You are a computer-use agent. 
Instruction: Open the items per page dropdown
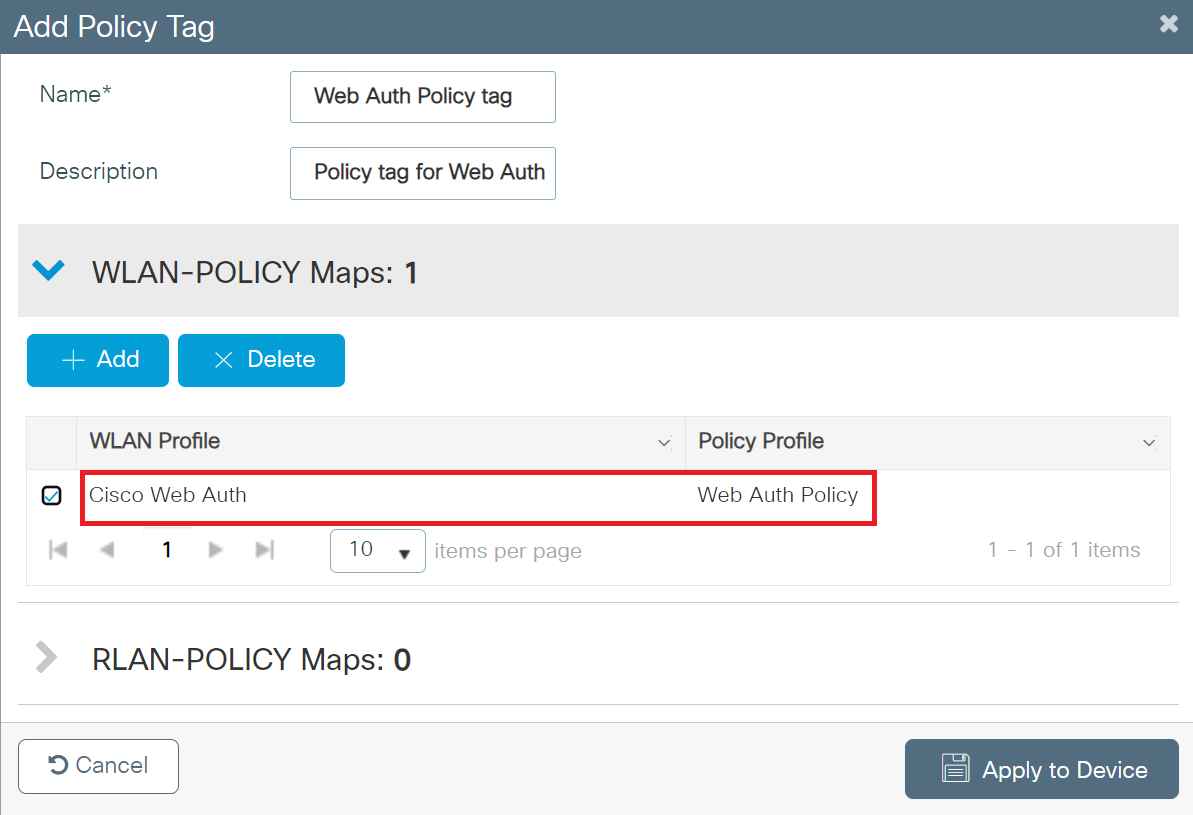[377, 551]
